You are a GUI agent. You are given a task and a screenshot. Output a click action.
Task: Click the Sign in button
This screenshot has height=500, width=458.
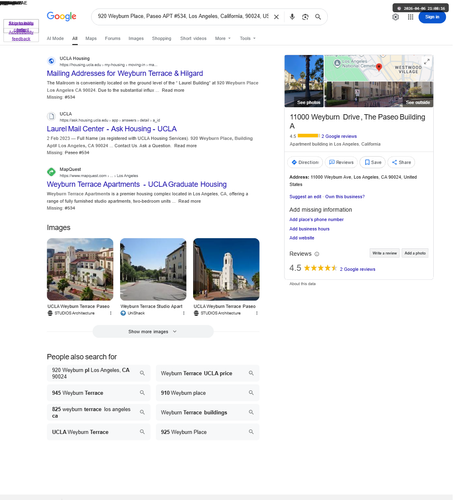432,17
